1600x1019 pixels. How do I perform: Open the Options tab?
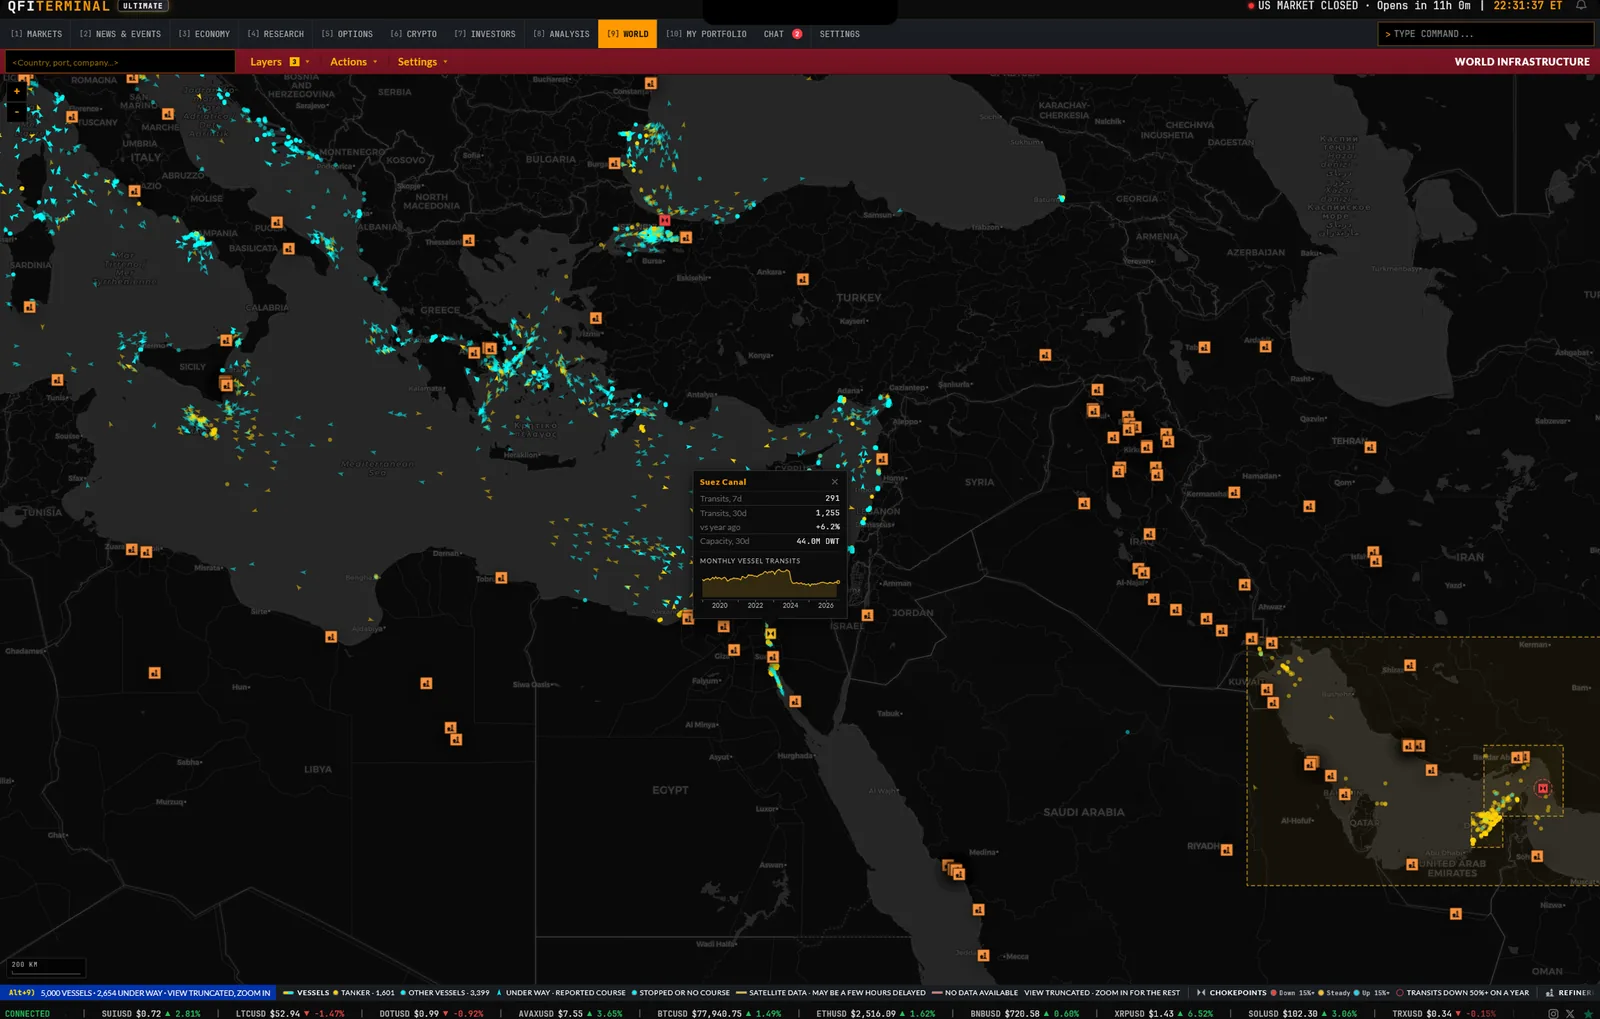click(347, 34)
